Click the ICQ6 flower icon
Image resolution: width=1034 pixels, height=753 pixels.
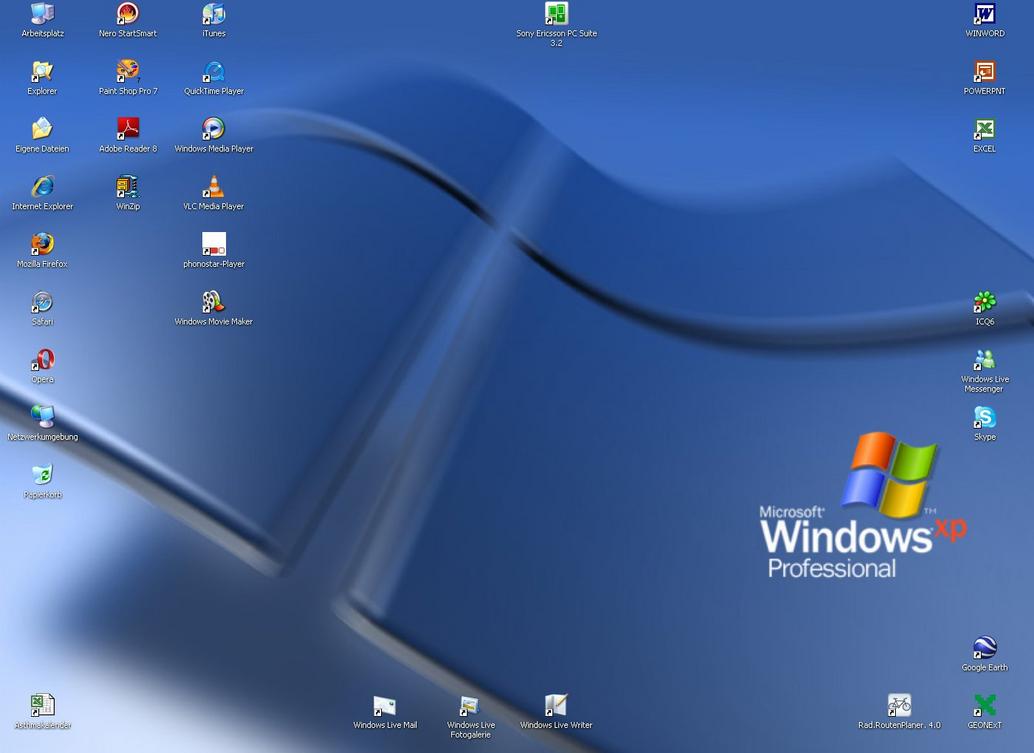pos(985,302)
